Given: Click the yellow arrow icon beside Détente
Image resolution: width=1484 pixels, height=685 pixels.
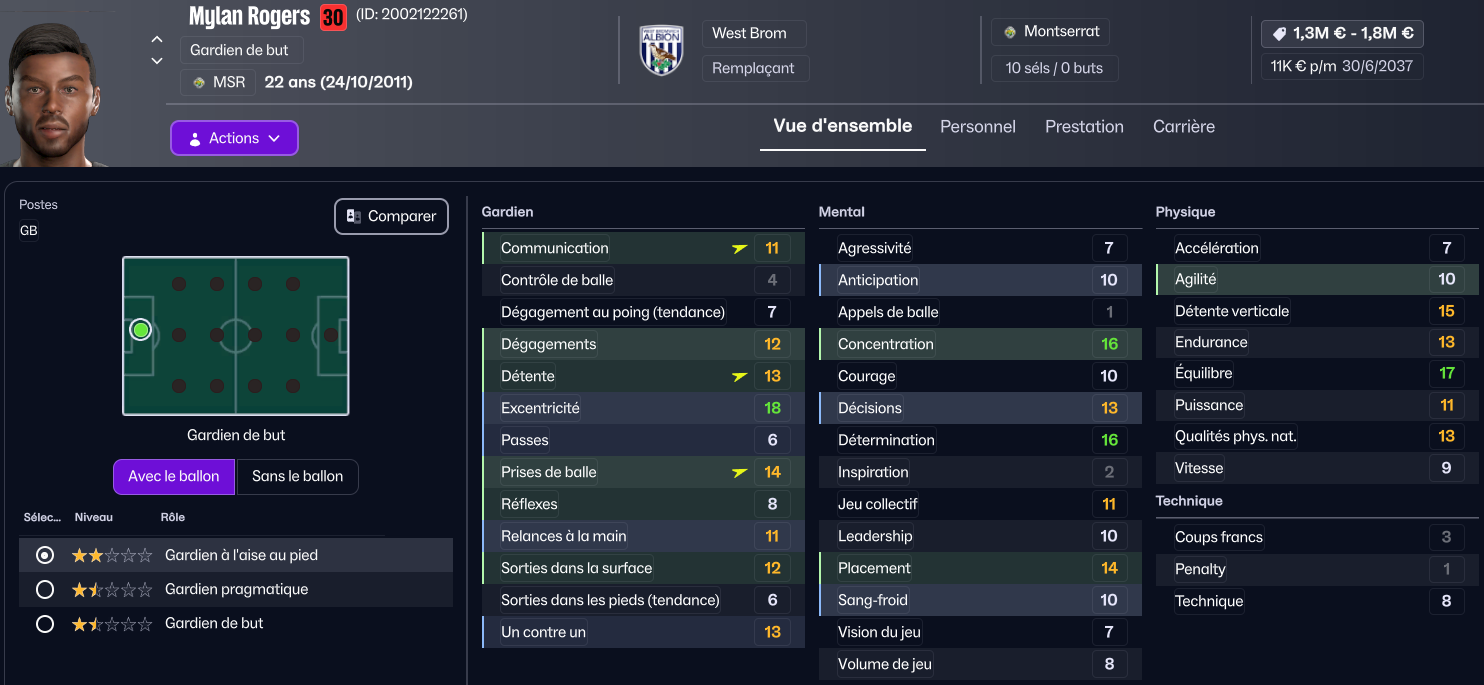Looking at the screenshot, I should [x=740, y=376].
